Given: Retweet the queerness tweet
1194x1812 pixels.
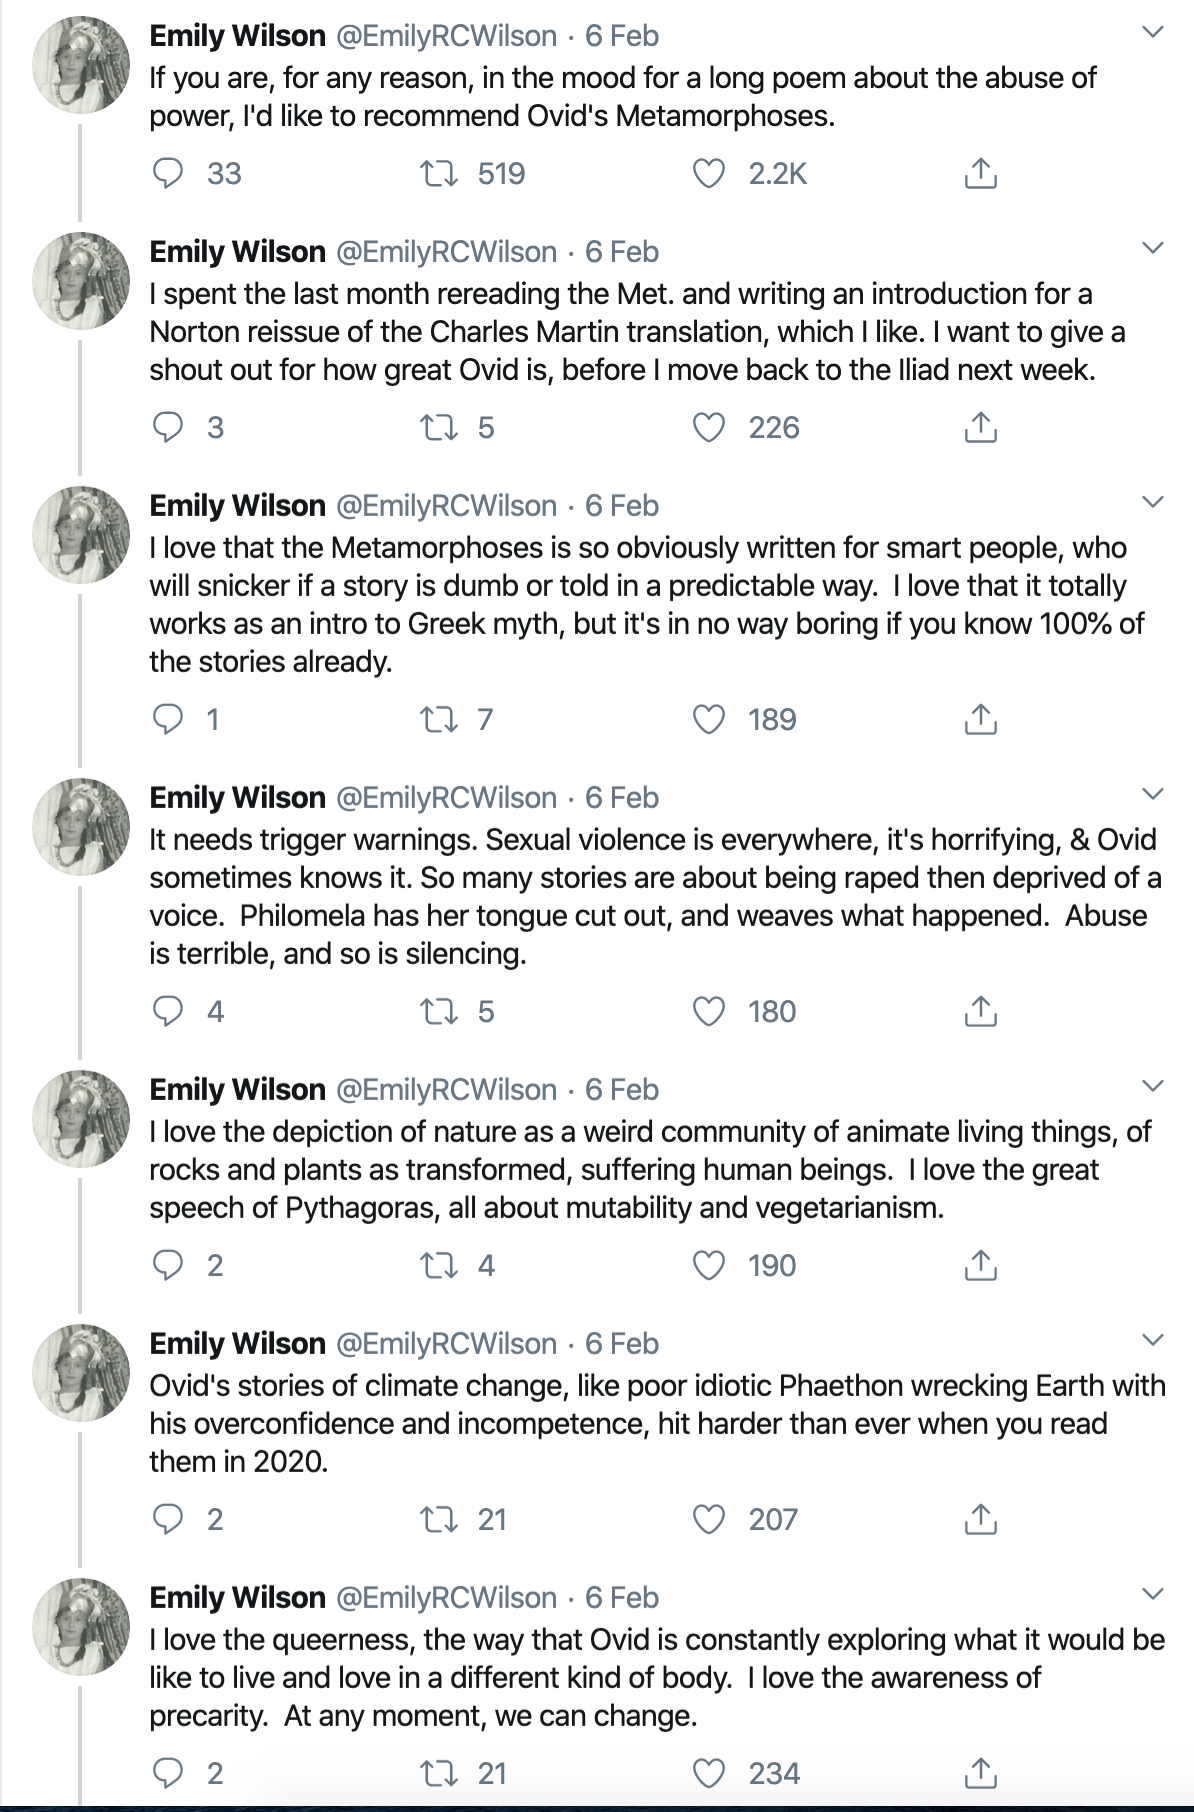Looking at the screenshot, I should click(438, 1774).
